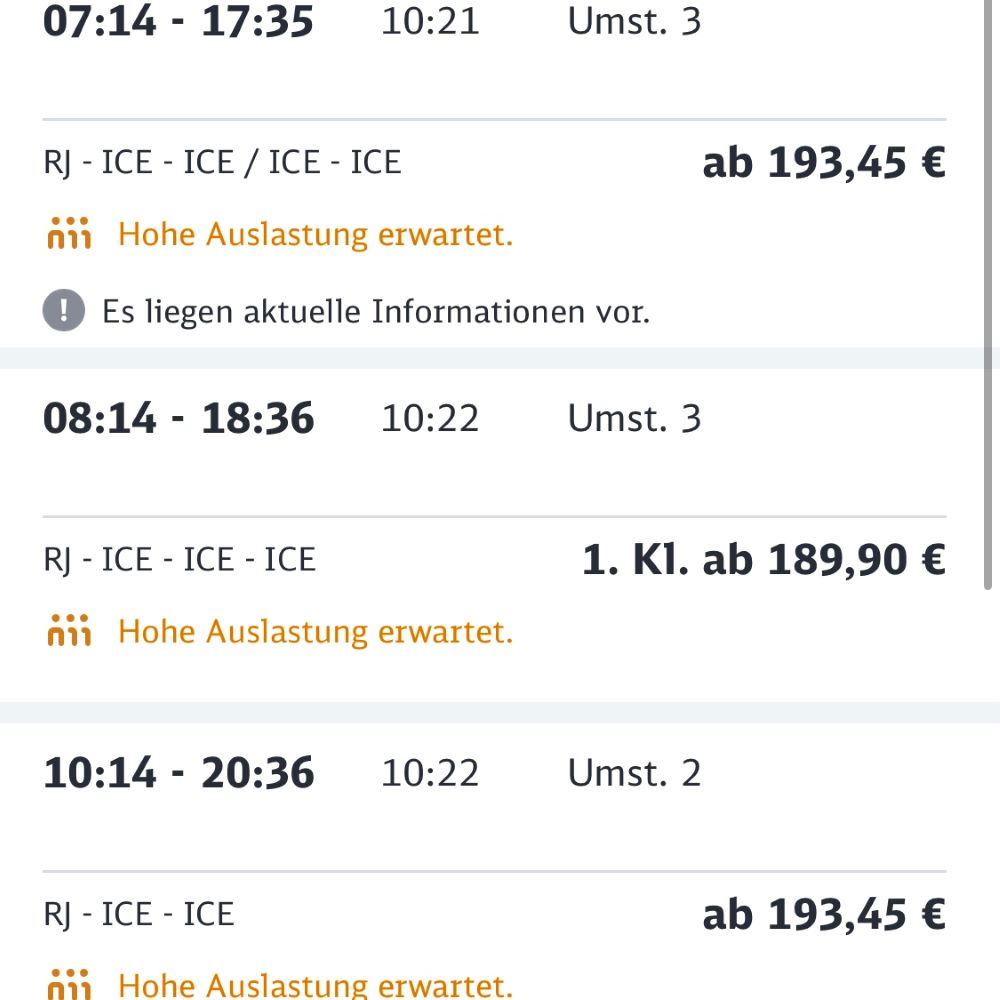Click 'Umst. 3' on the 07:14 trip

634,22
